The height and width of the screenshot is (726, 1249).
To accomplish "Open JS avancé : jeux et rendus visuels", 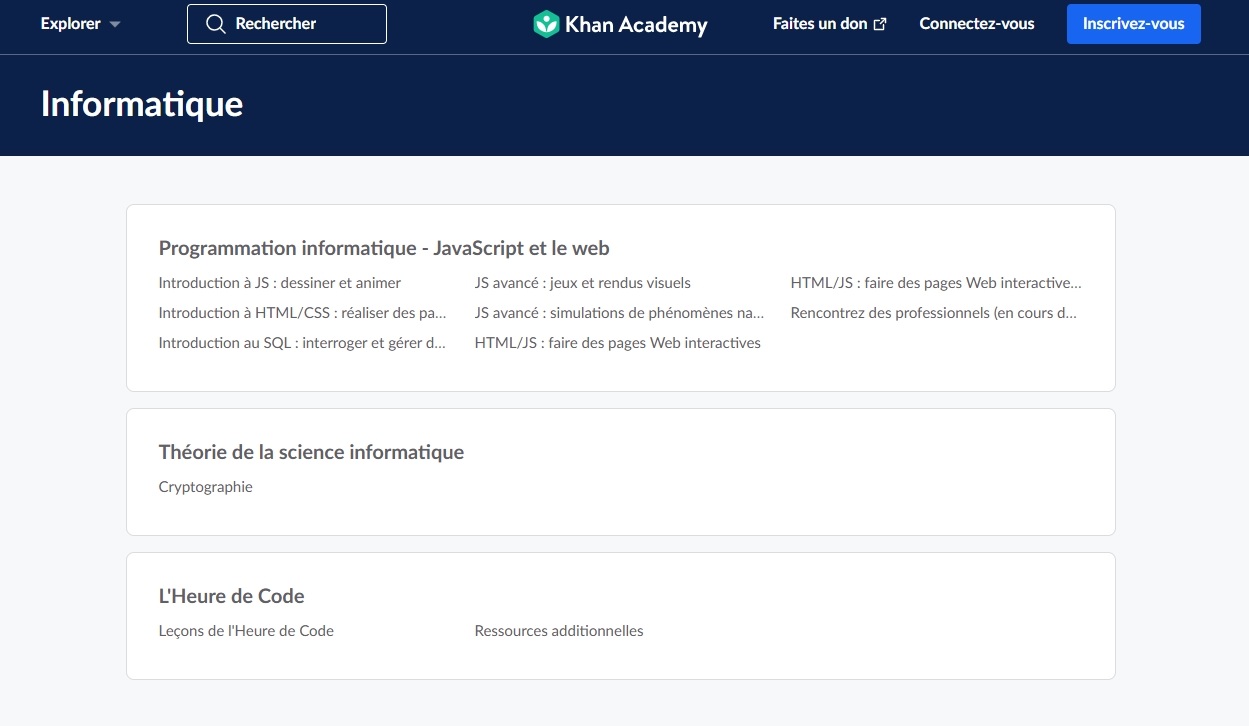I will [582, 283].
